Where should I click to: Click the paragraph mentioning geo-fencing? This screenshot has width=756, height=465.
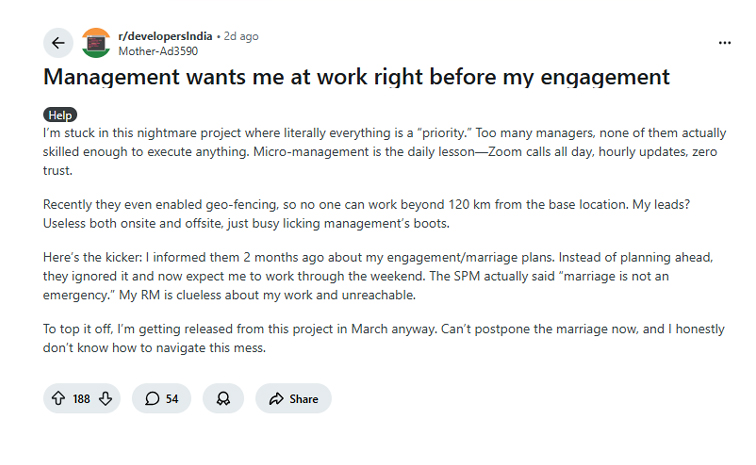[372, 213]
